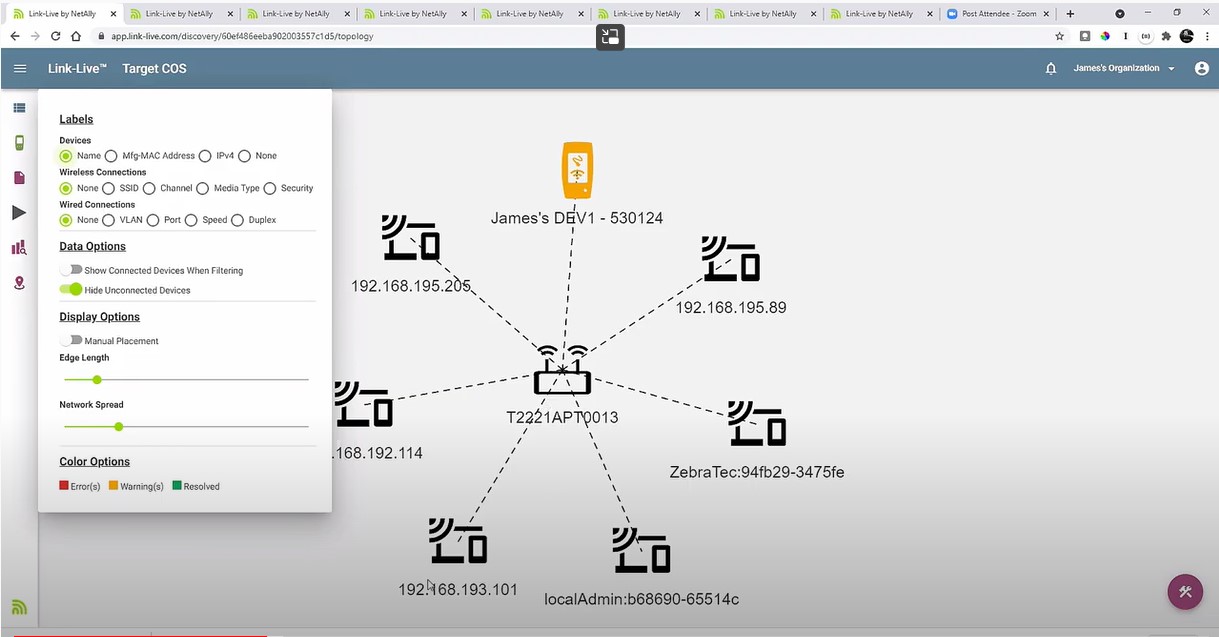Open the Analysis chart icon in sidebar
This screenshot has width=1219, height=637.
(x=19, y=247)
